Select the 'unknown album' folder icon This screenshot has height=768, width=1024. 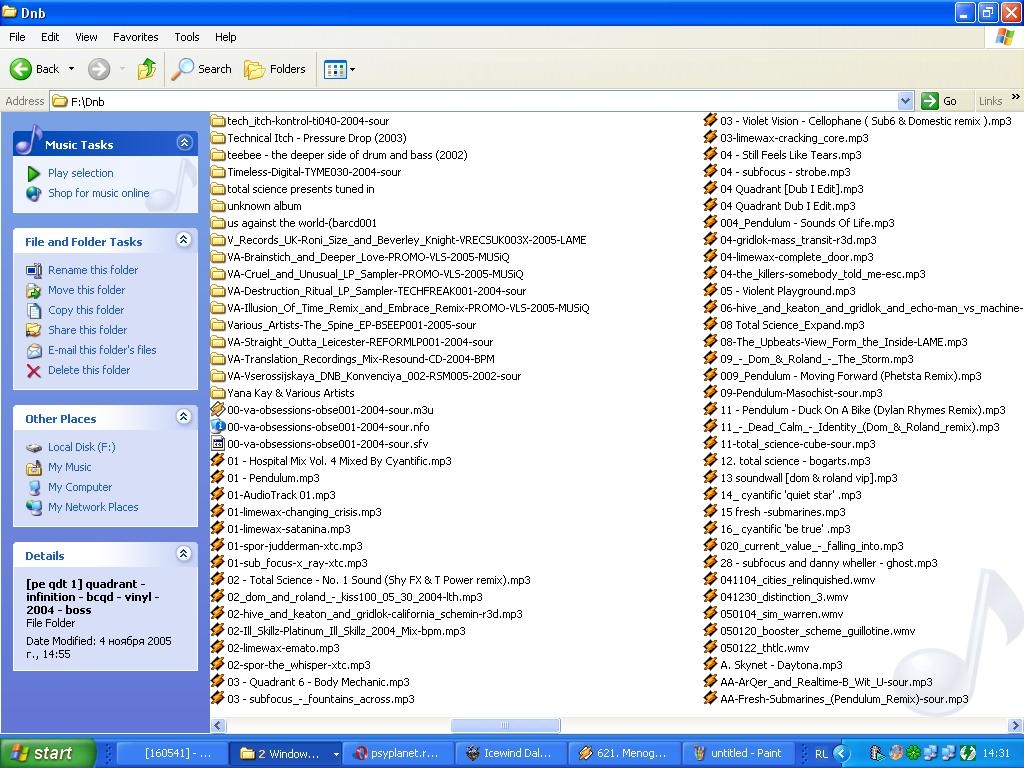[x=218, y=206]
